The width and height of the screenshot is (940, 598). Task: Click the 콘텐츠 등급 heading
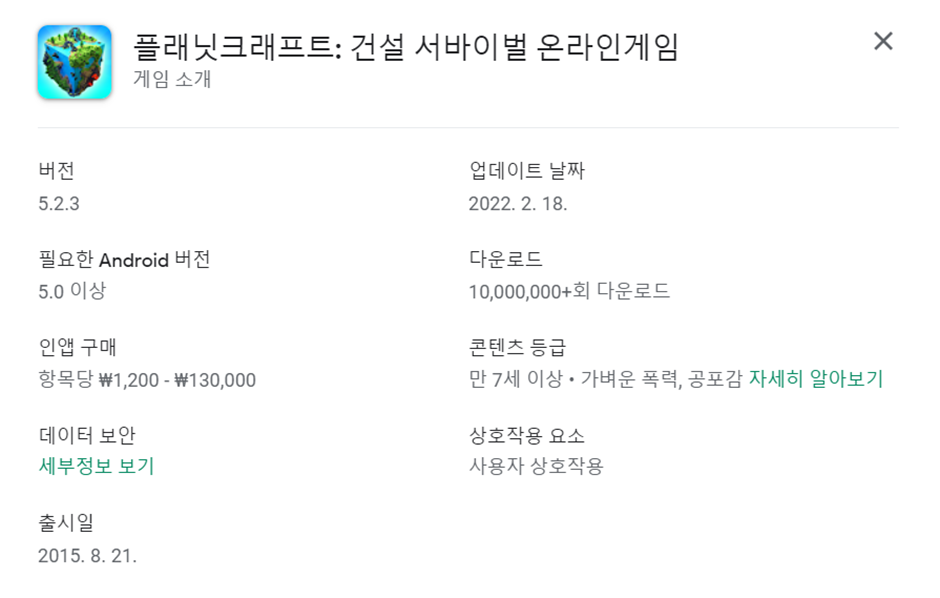tap(517, 347)
